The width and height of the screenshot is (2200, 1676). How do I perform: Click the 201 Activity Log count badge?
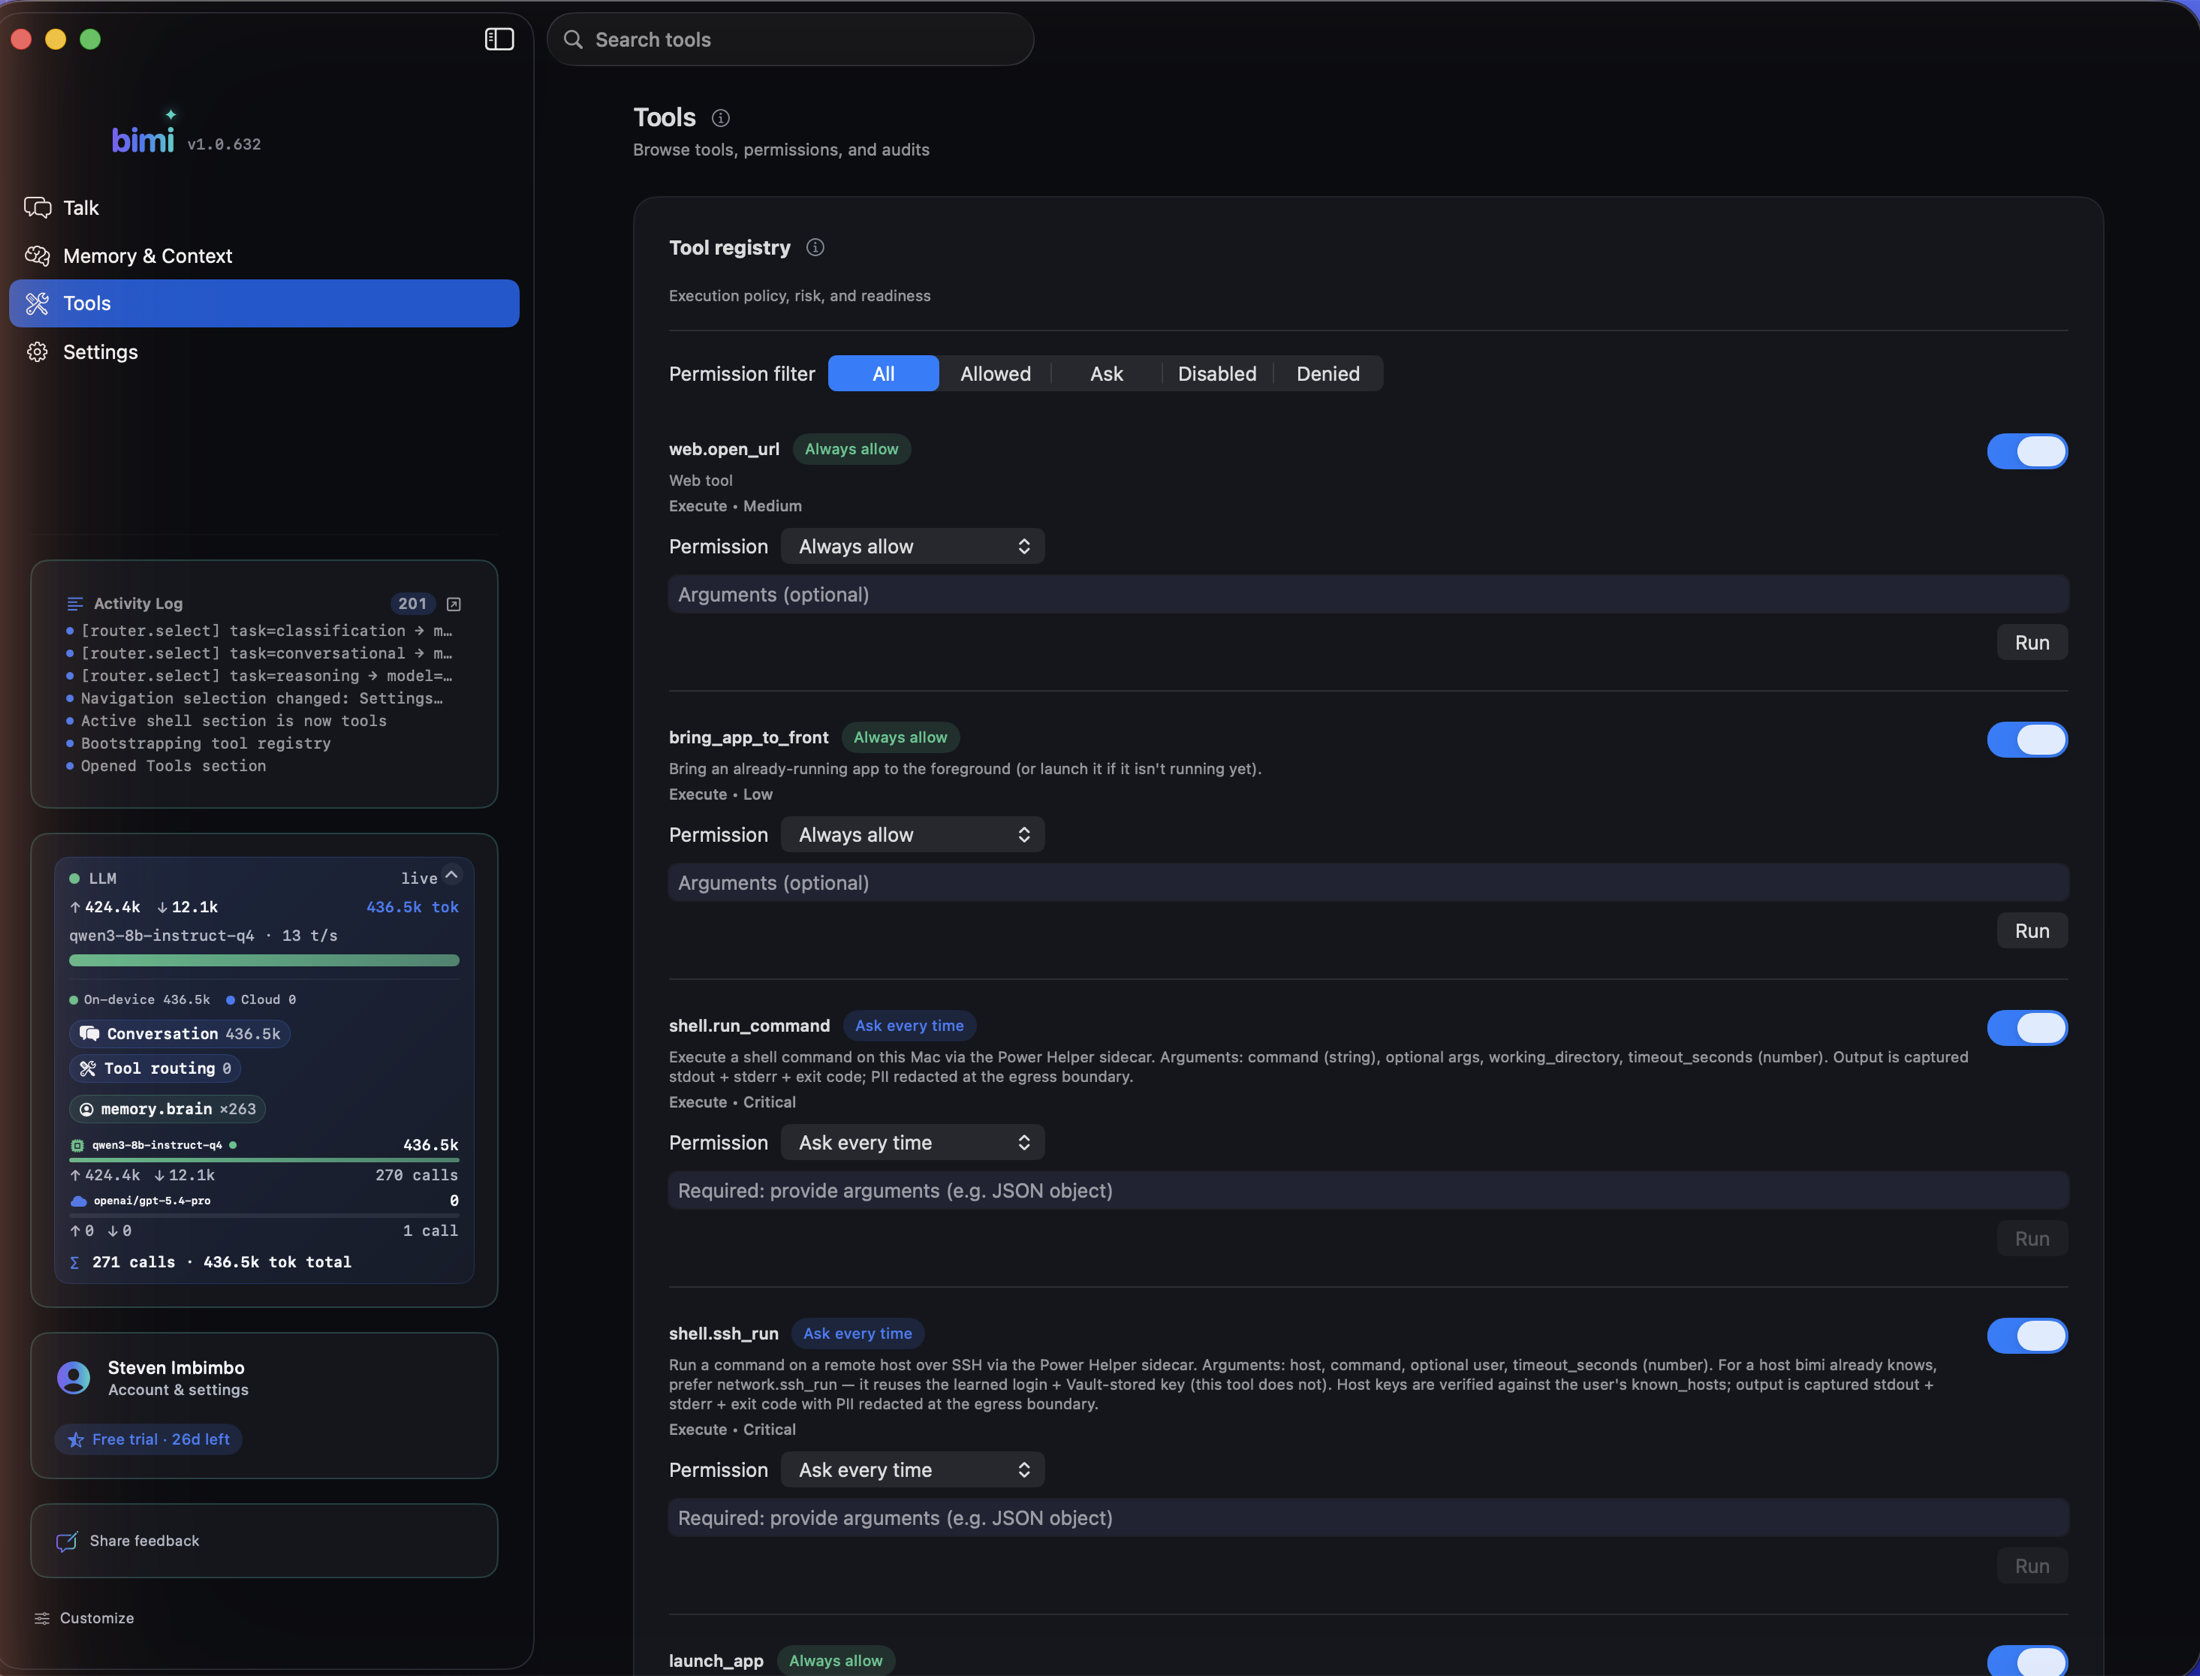412,603
